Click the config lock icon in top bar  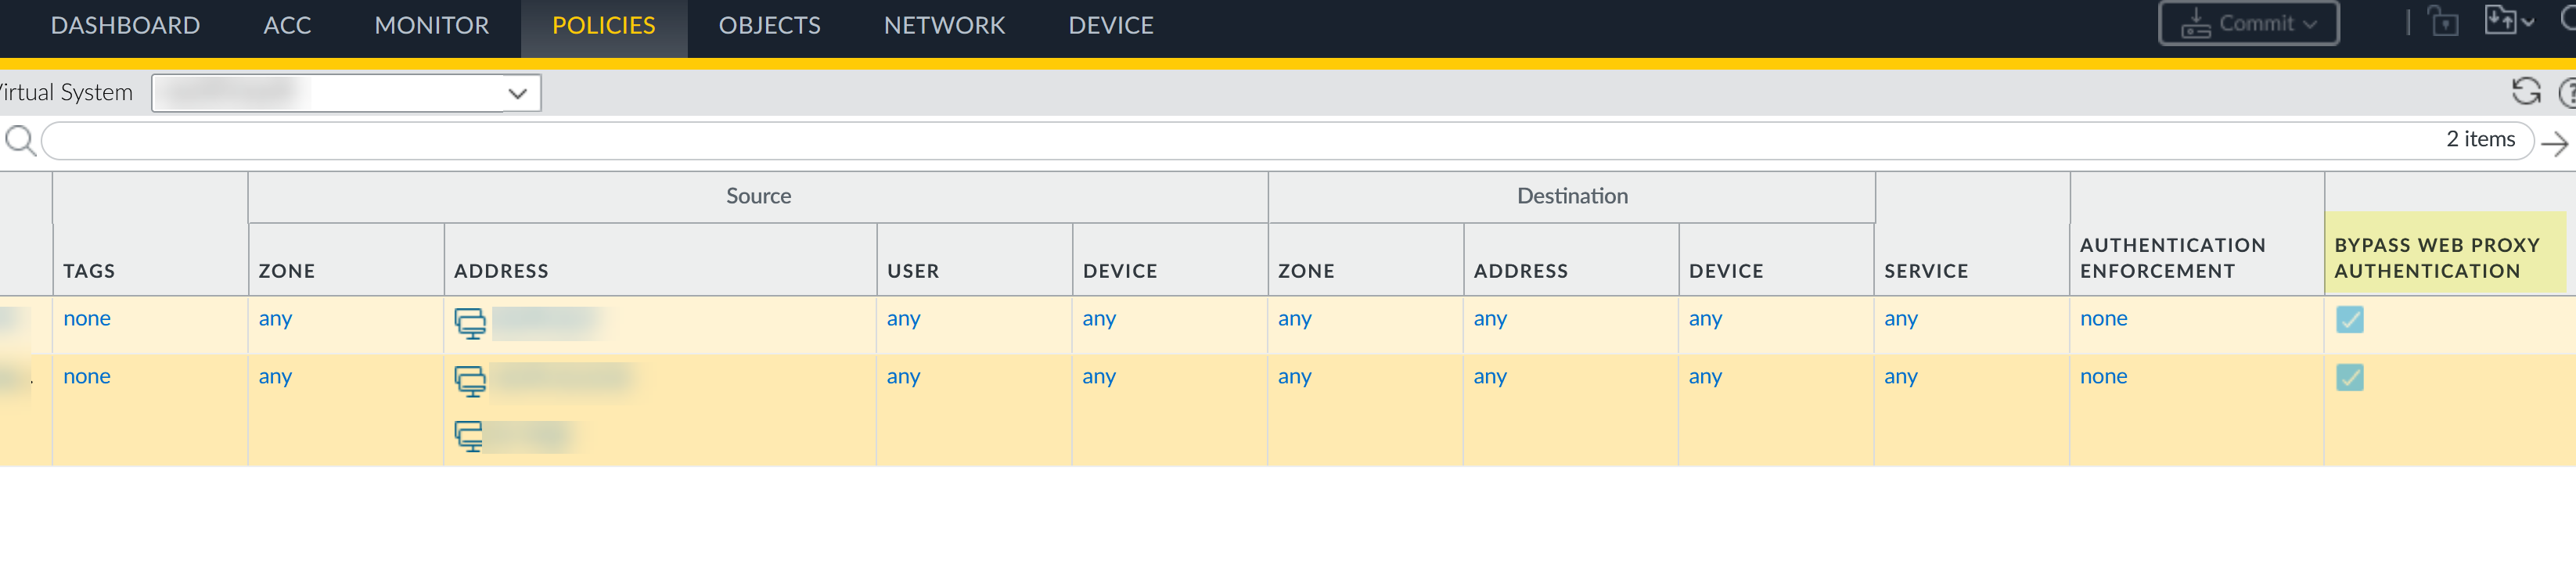(x=2444, y=22)
